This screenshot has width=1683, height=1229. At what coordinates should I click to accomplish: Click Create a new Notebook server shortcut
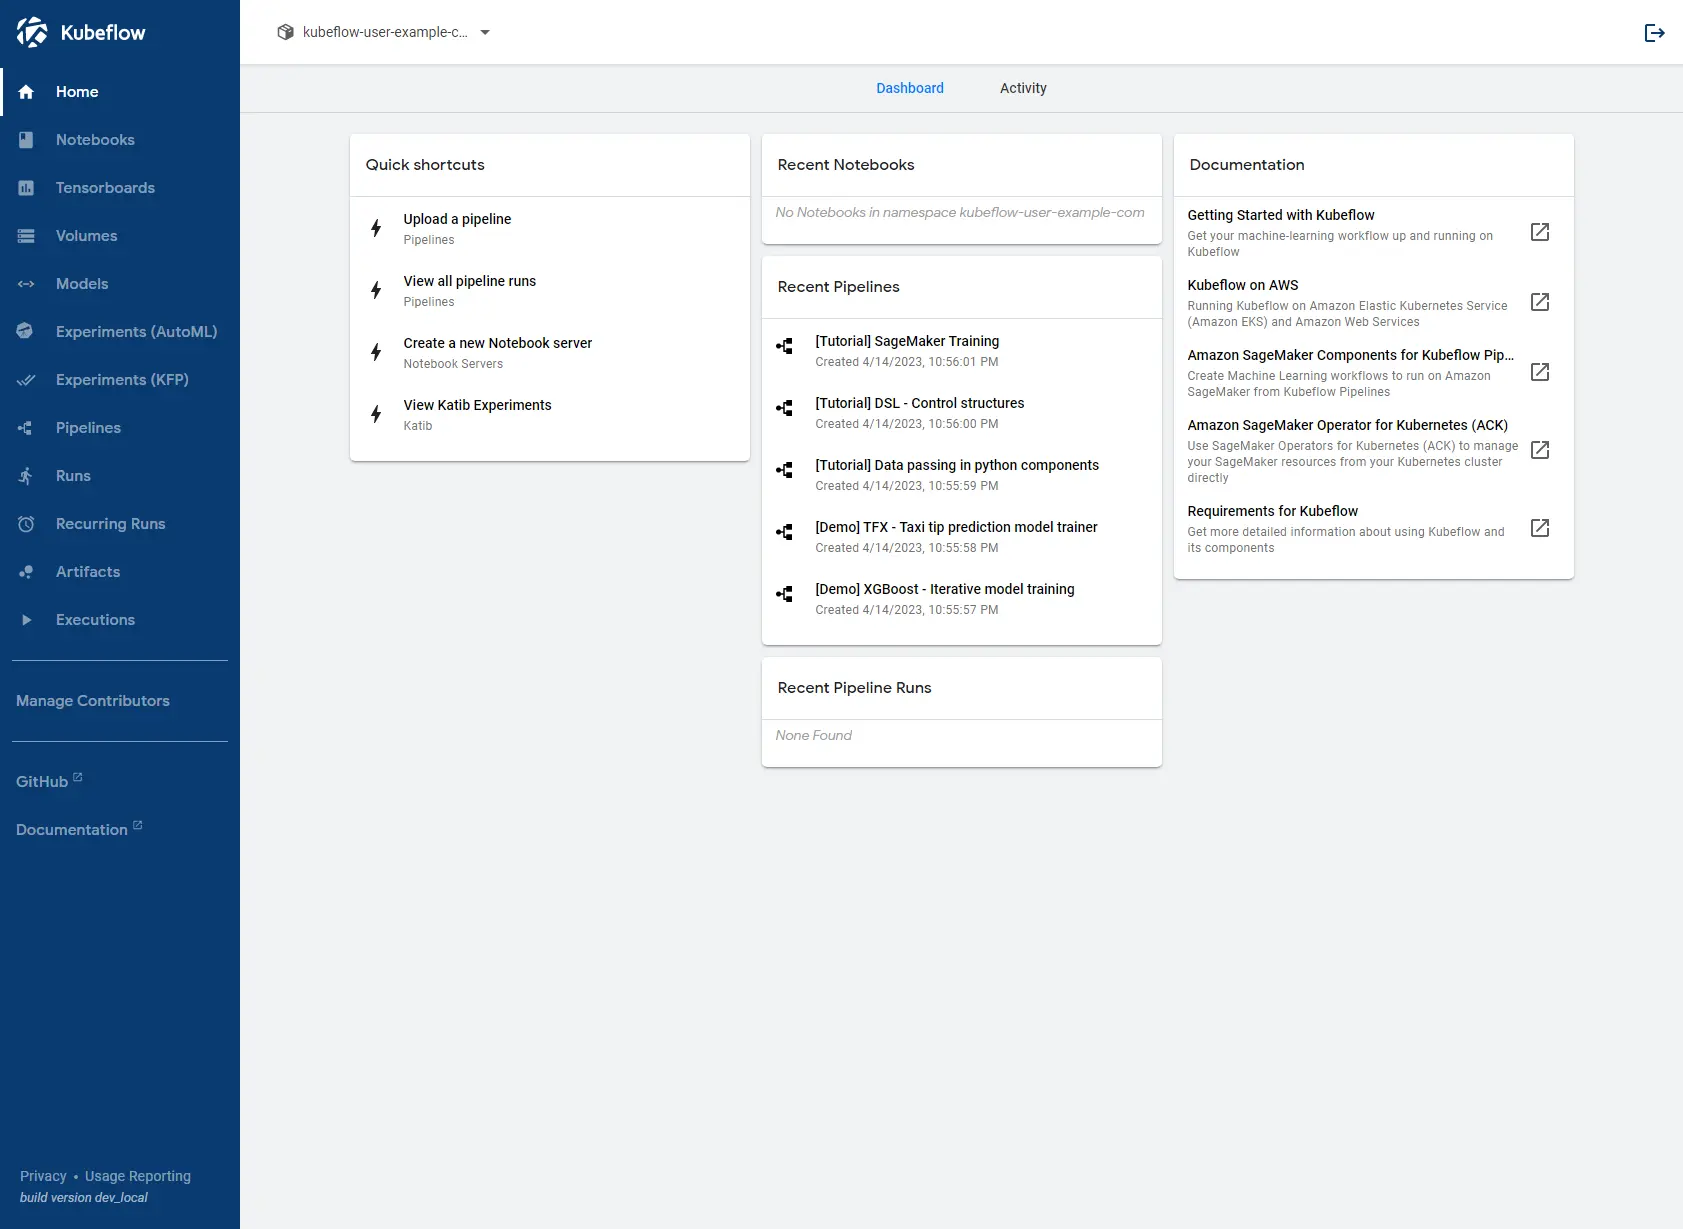[550, 352]
